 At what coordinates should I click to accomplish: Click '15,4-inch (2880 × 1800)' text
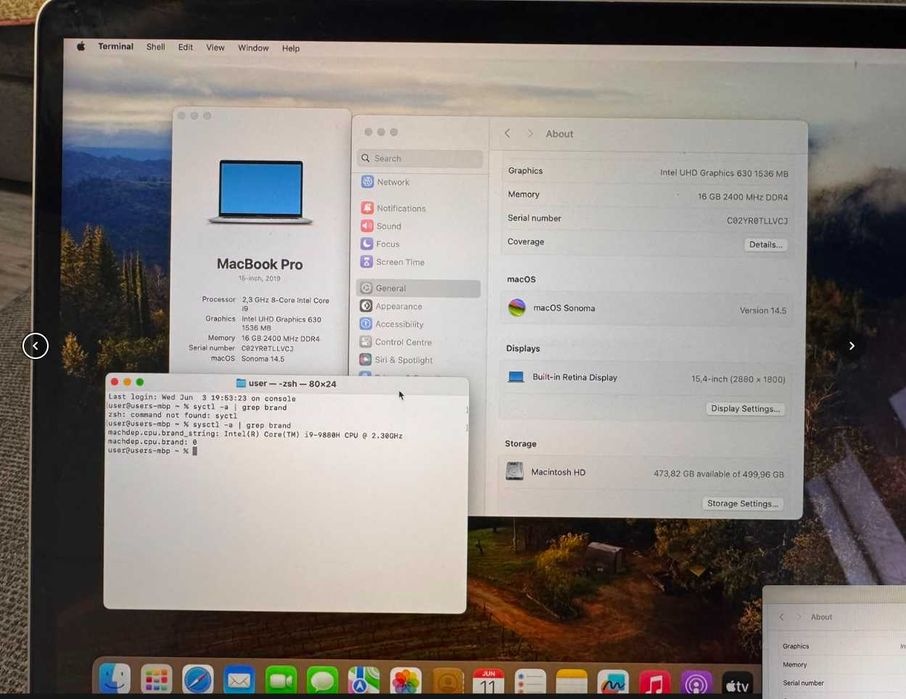coord(738,380)
